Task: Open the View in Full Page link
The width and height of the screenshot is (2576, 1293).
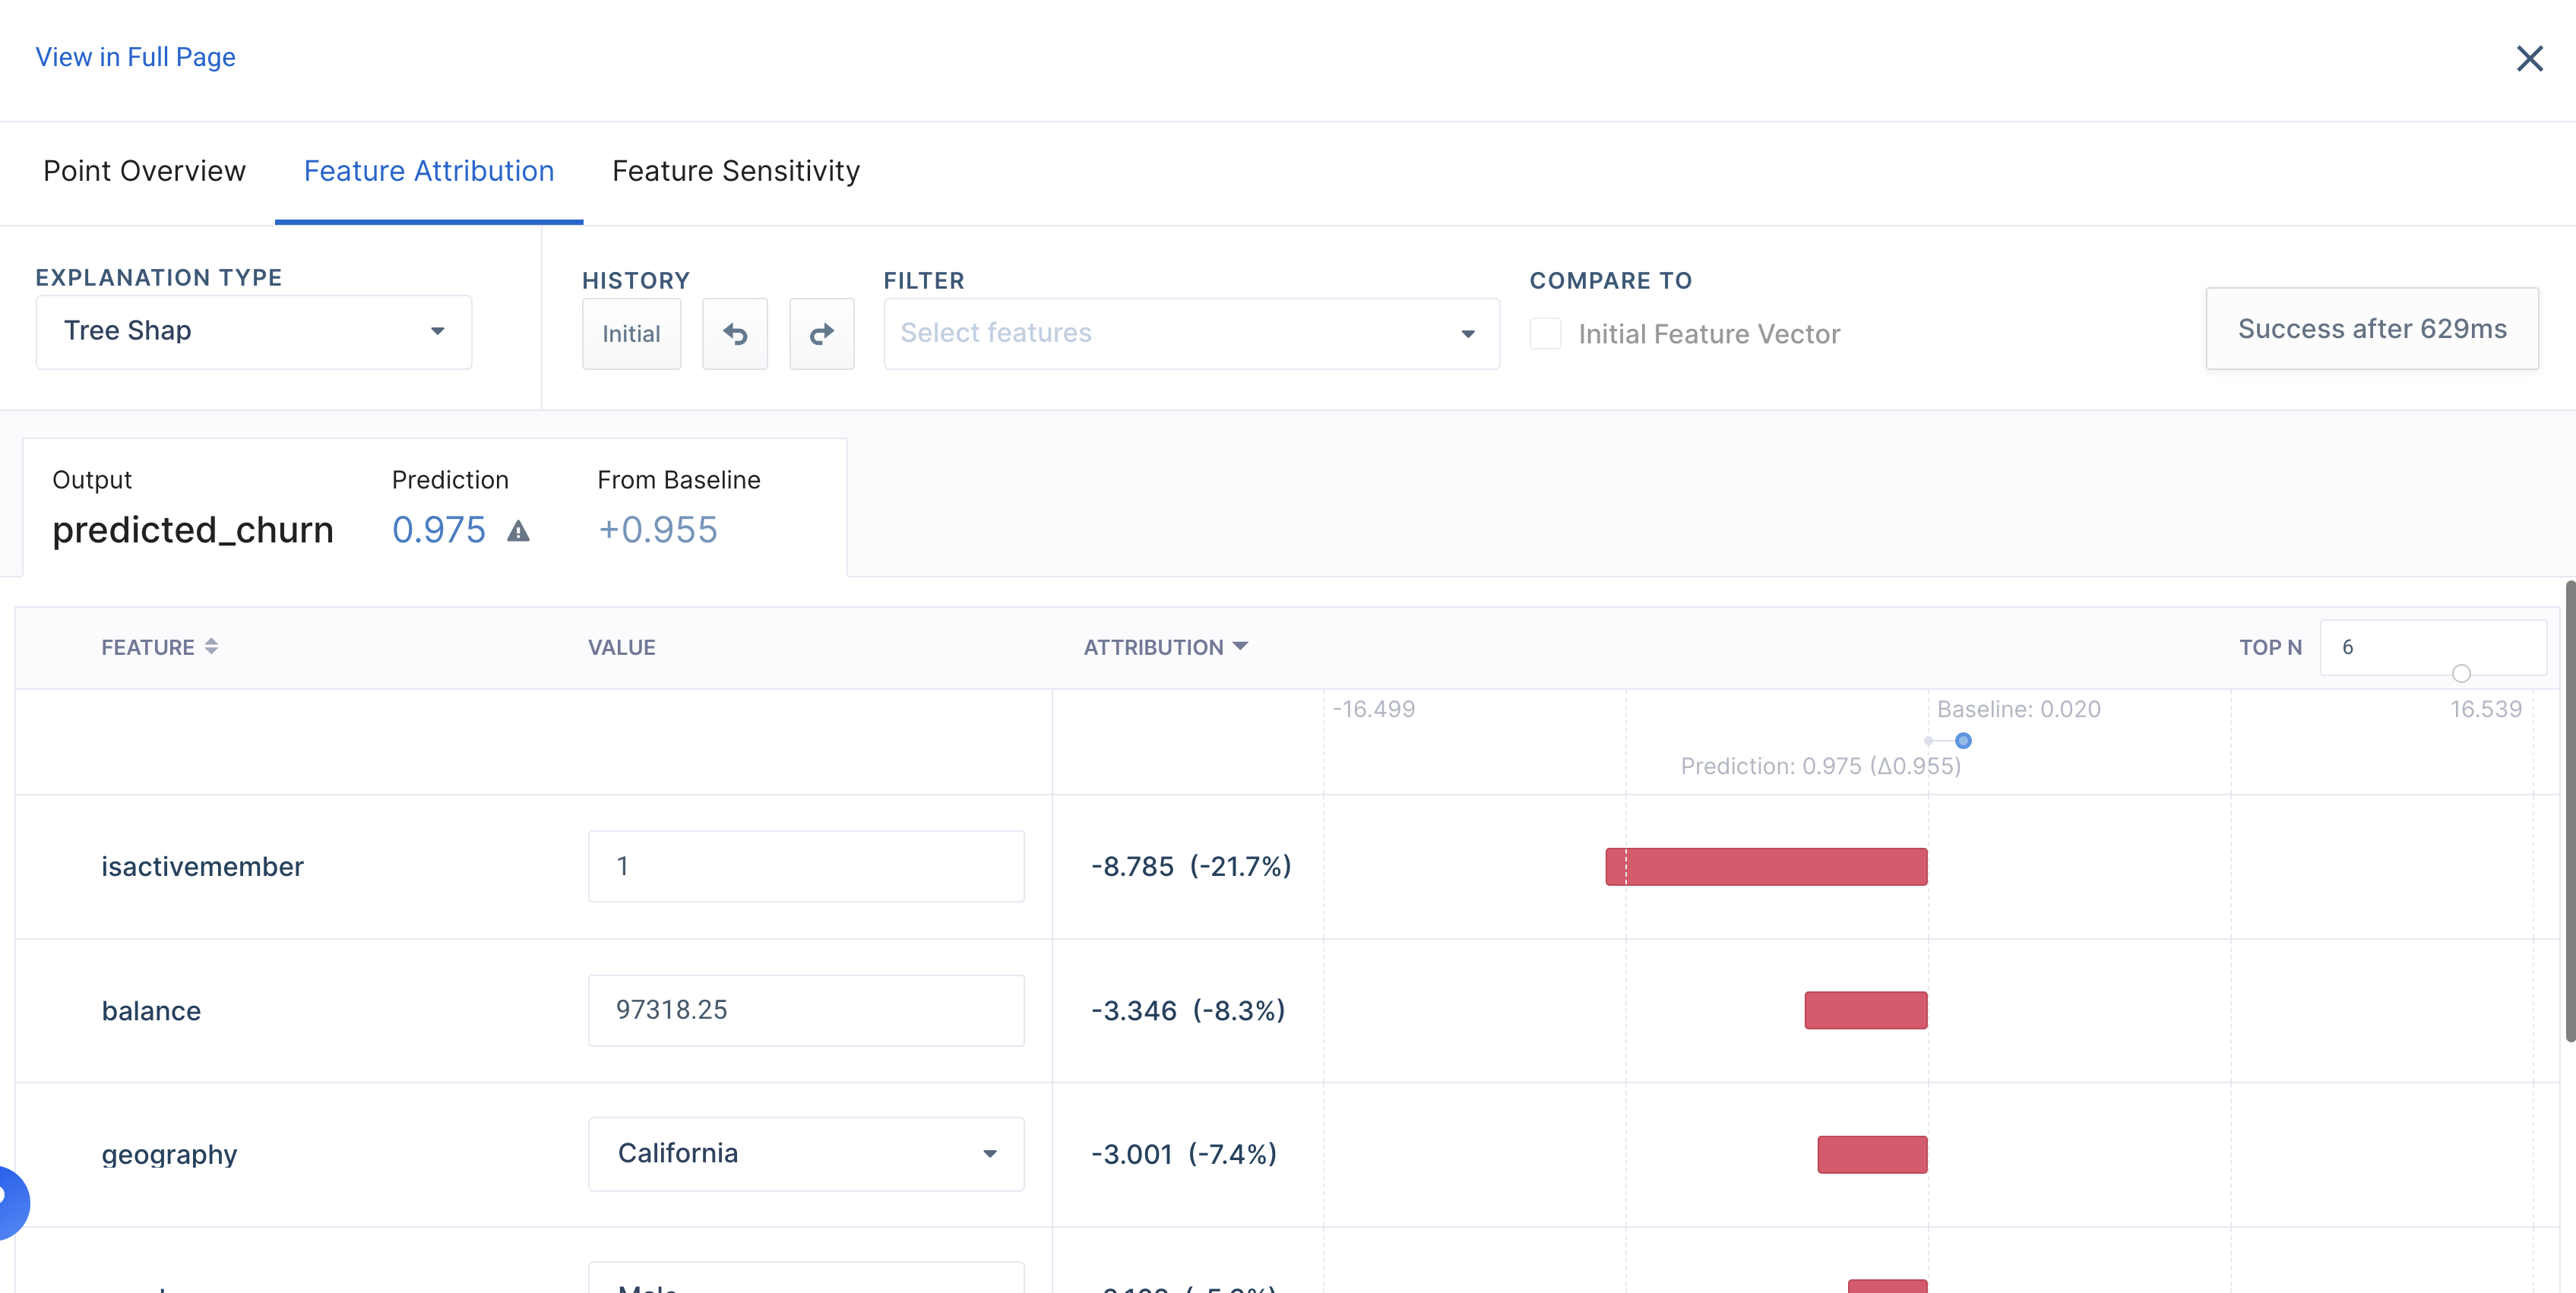Action: (135, 57)
